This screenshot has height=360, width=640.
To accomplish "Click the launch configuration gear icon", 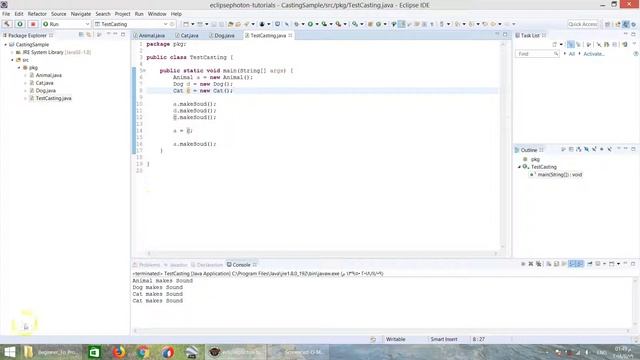I will (172, 24).
